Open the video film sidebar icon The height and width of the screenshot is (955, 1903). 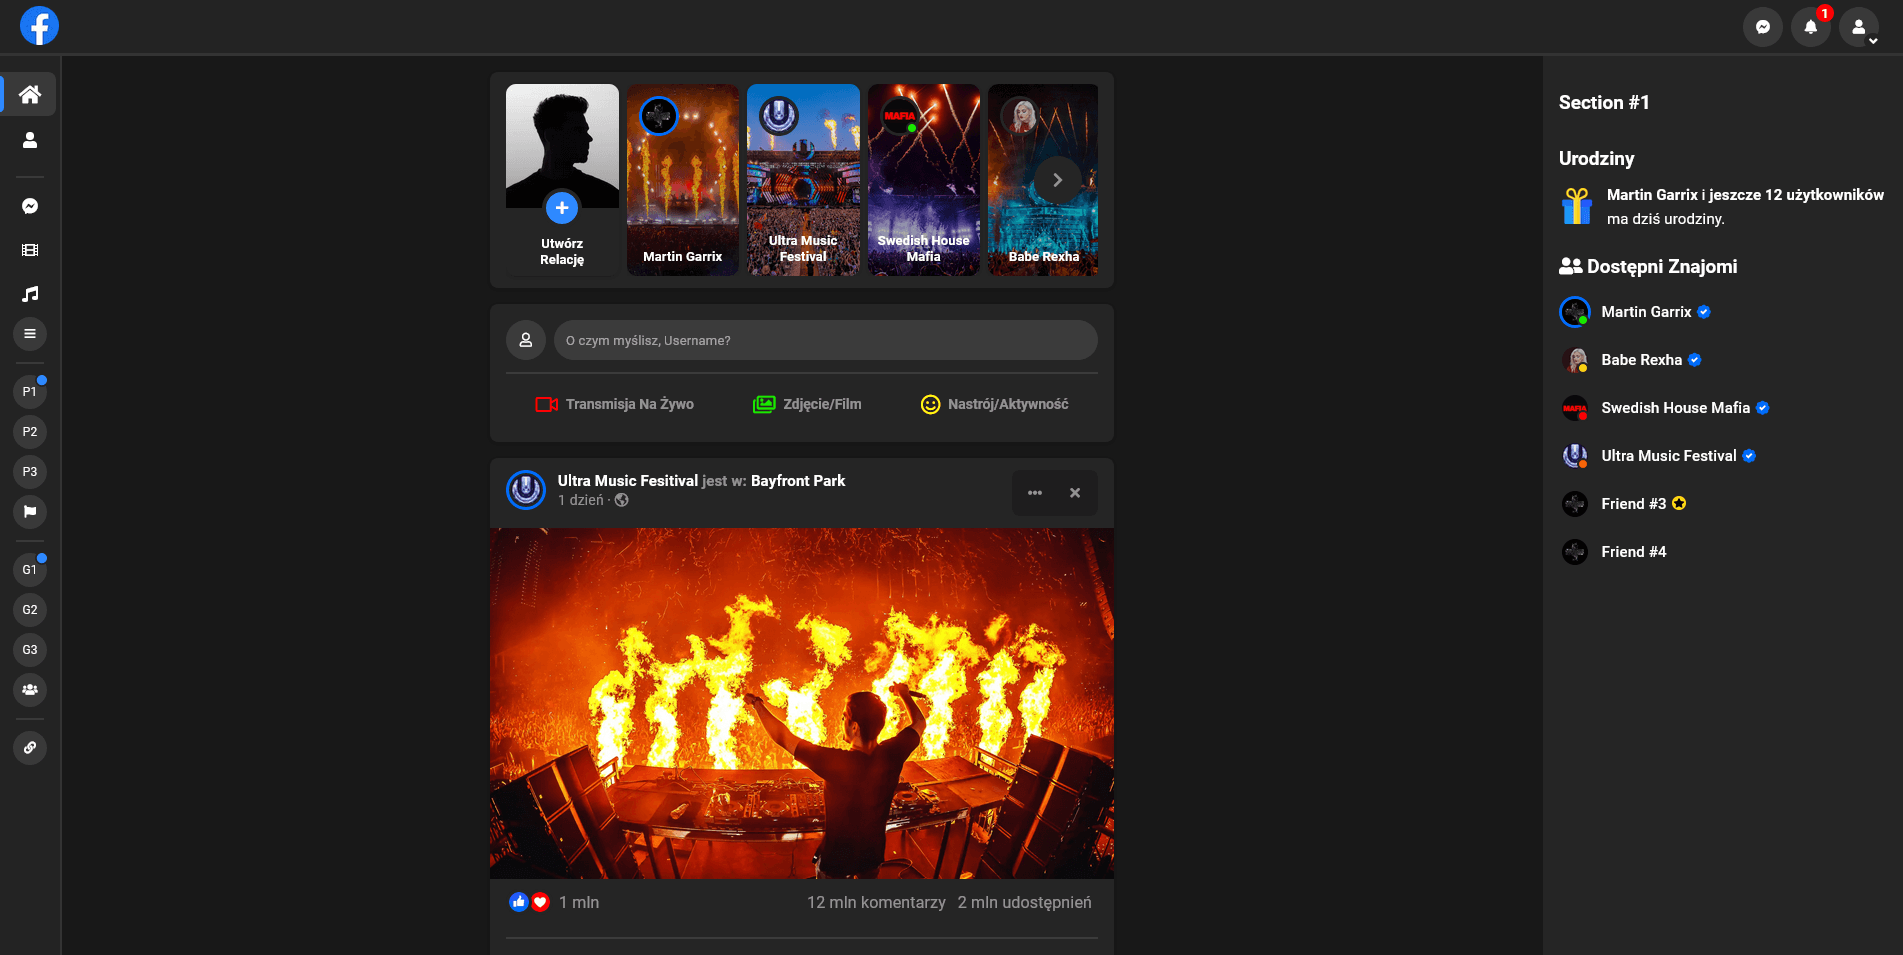click(30, 250)
